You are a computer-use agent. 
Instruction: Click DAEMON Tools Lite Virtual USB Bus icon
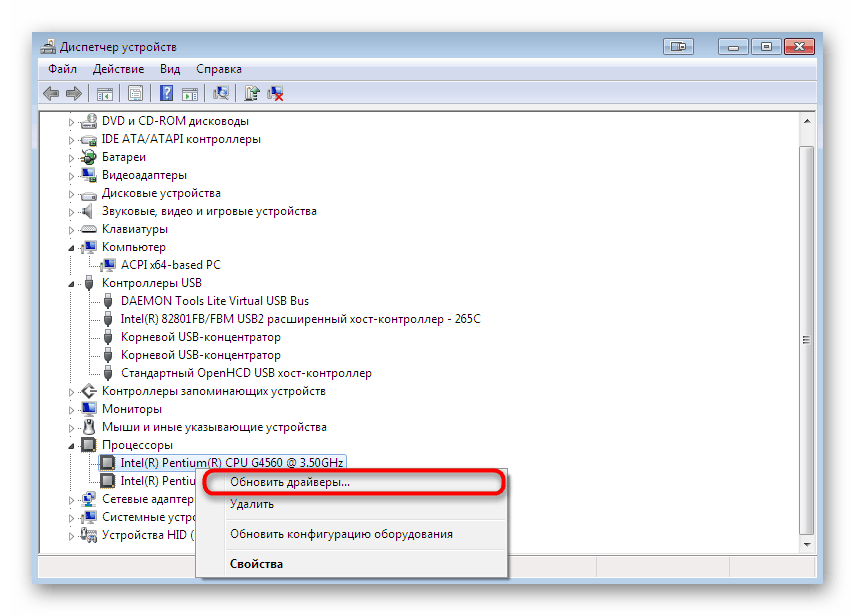pyautogui.click(x=108, y=301)
